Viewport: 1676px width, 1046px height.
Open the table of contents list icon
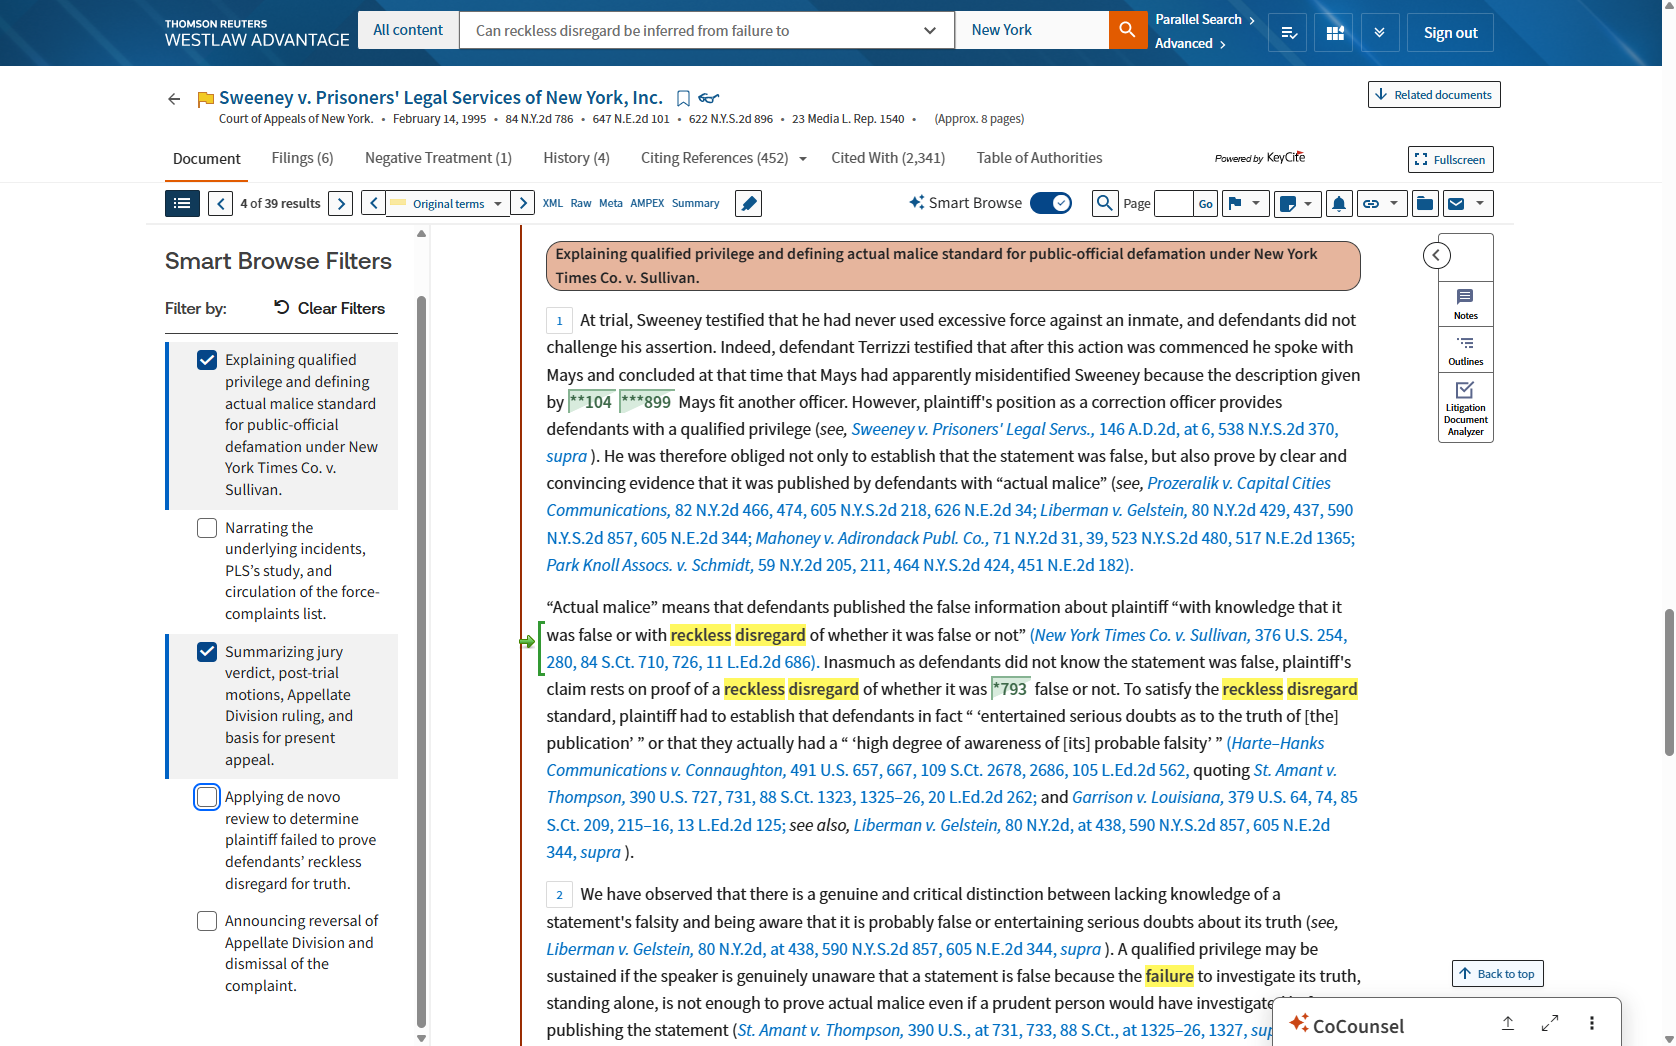[x=182, y=204]
